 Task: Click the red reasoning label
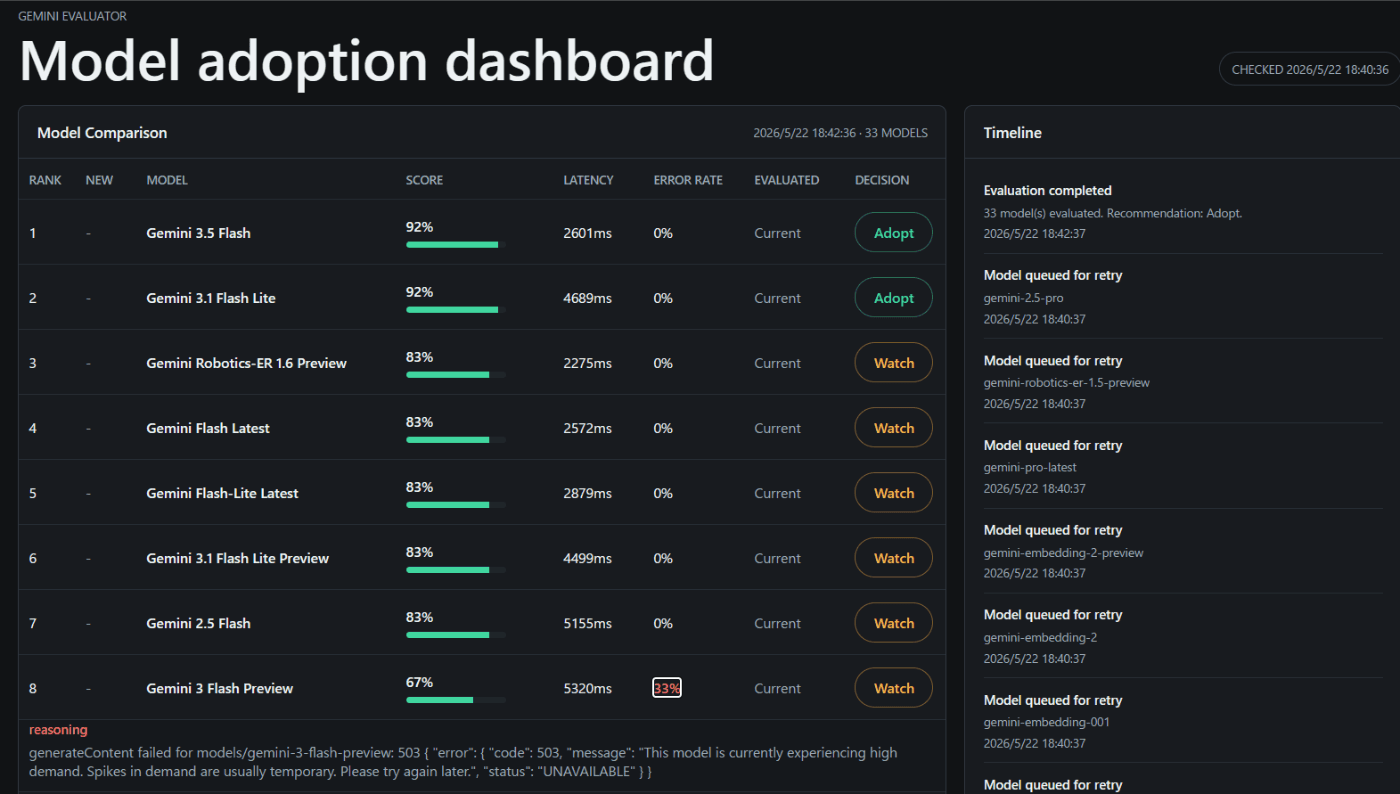coord(58,730)
